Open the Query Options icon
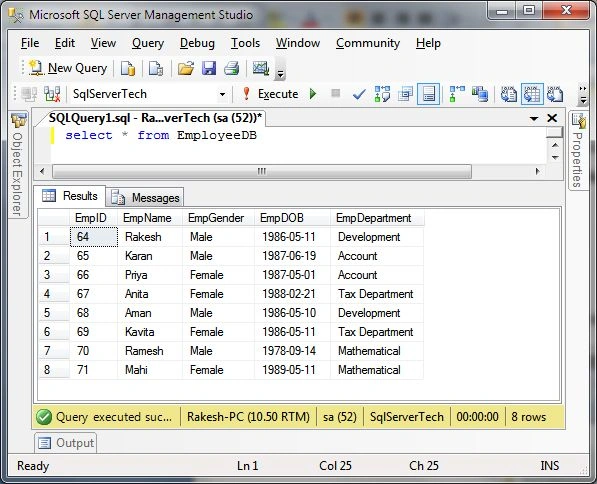 pos(405,94)
